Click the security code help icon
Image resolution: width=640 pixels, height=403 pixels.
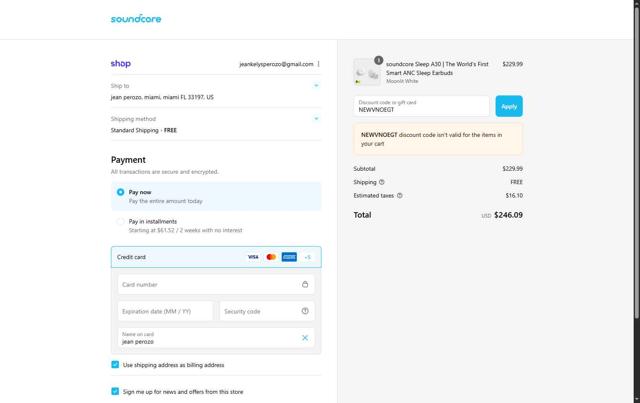(305, 311)
